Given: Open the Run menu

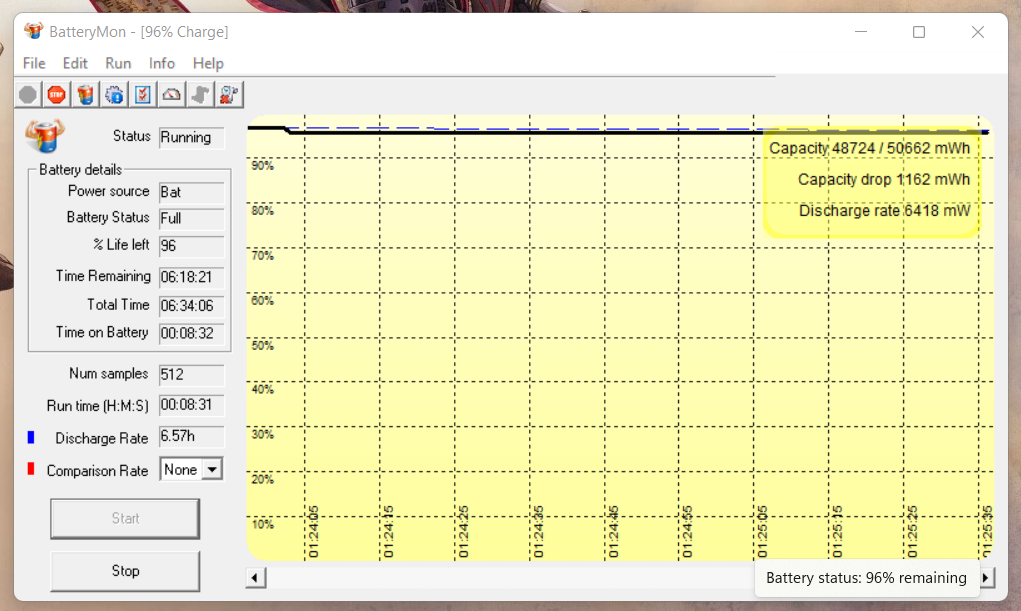Looking at the screenshot, I should [118, 63].
